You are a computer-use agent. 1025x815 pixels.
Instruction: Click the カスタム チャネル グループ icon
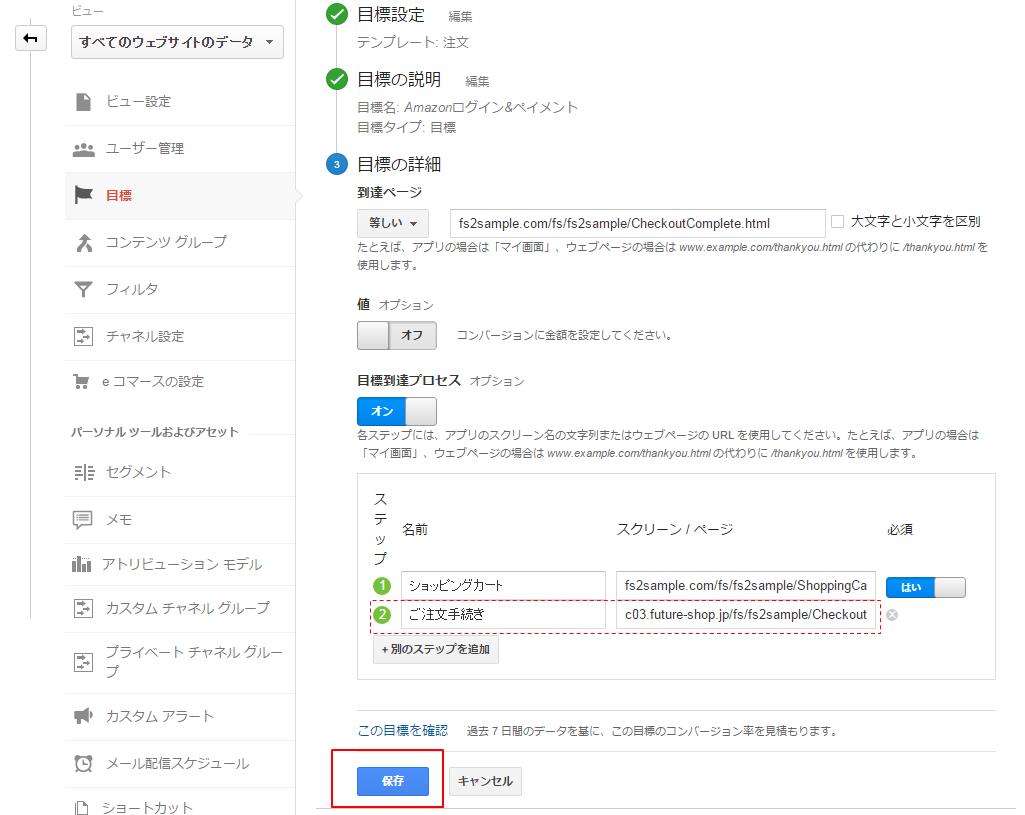(83, 608)
